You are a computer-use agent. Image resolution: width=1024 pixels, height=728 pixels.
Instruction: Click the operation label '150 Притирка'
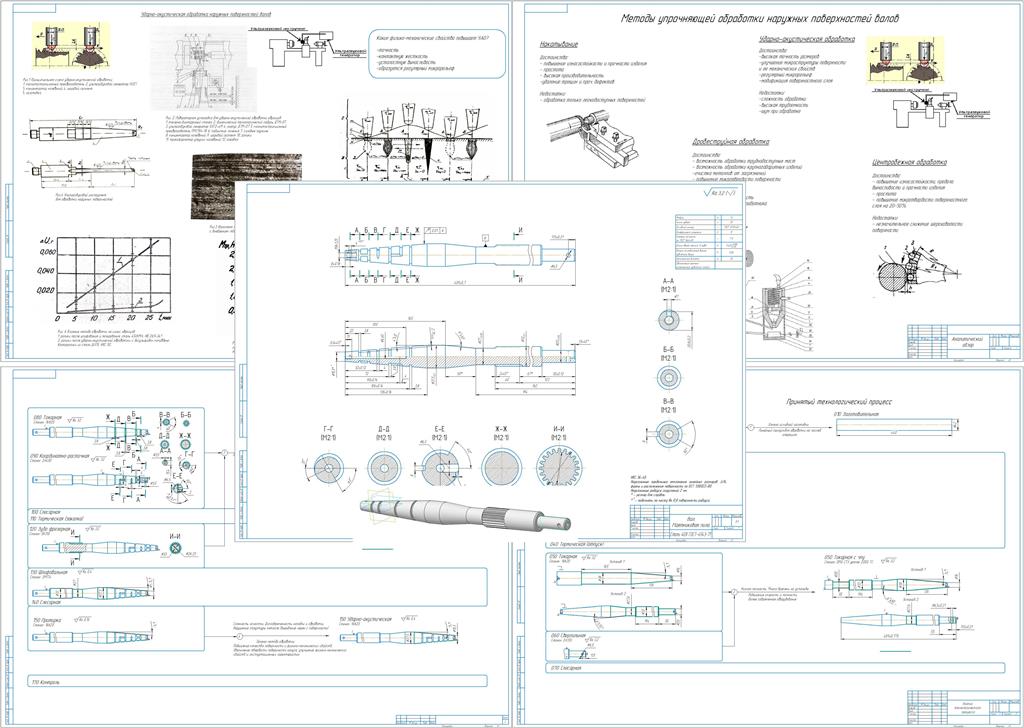(x=48, y=618)
